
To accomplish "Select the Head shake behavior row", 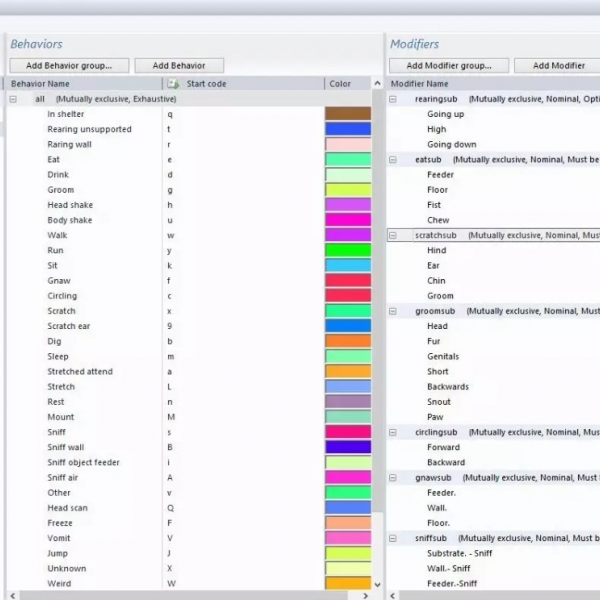I will [x=70, y=205].
